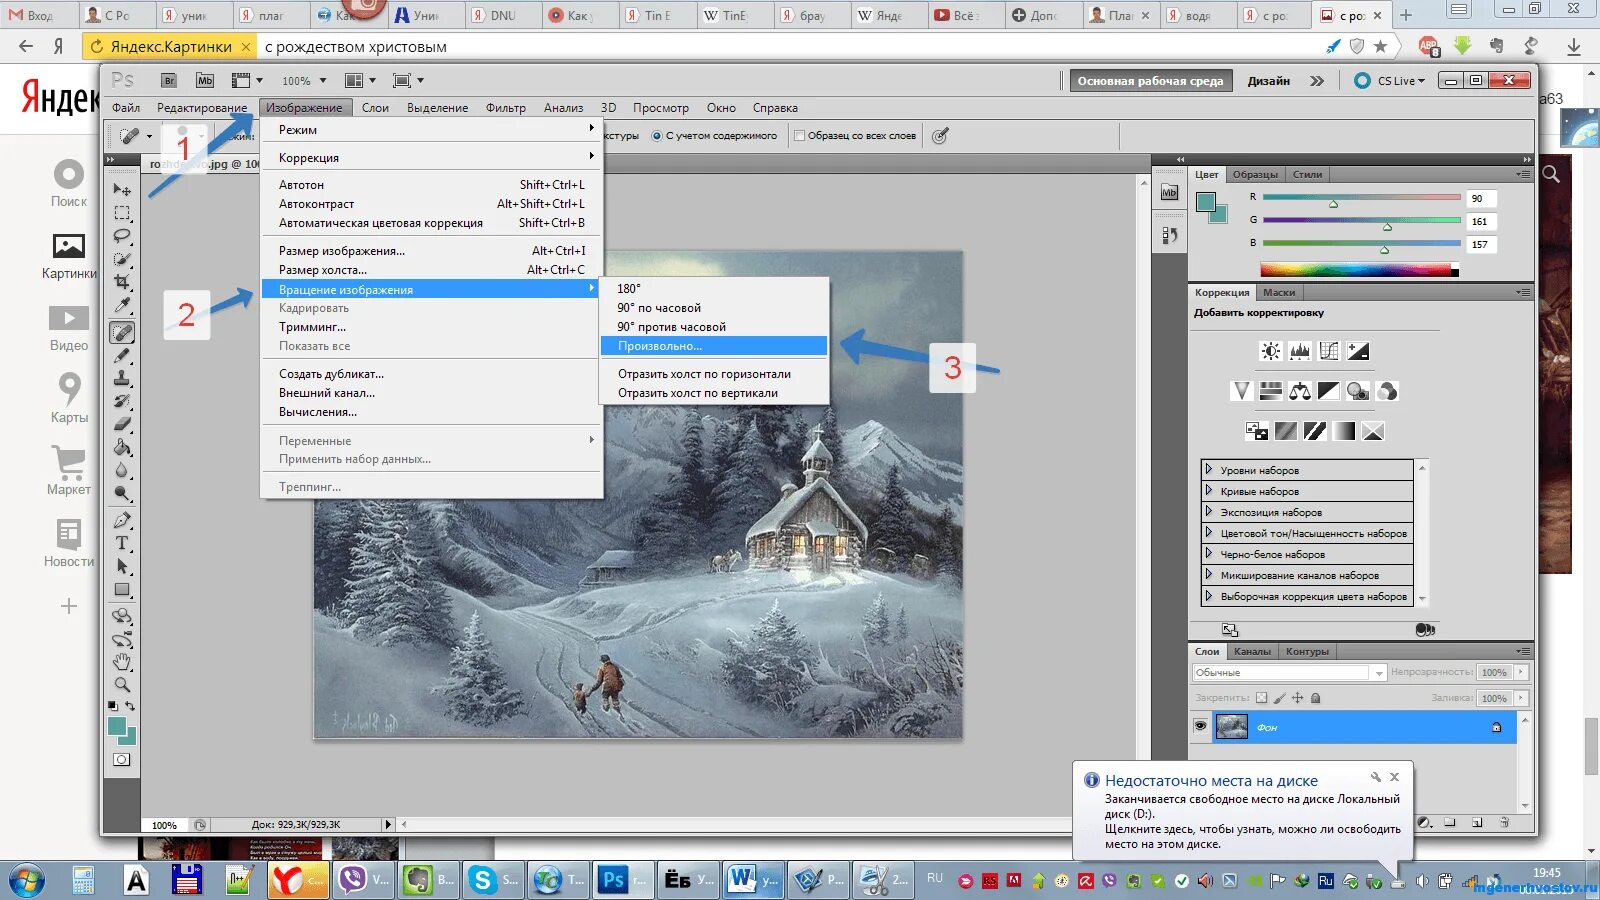
Task: Add a Brightness/Contrast adjustment
Action: coord(1270,351)
